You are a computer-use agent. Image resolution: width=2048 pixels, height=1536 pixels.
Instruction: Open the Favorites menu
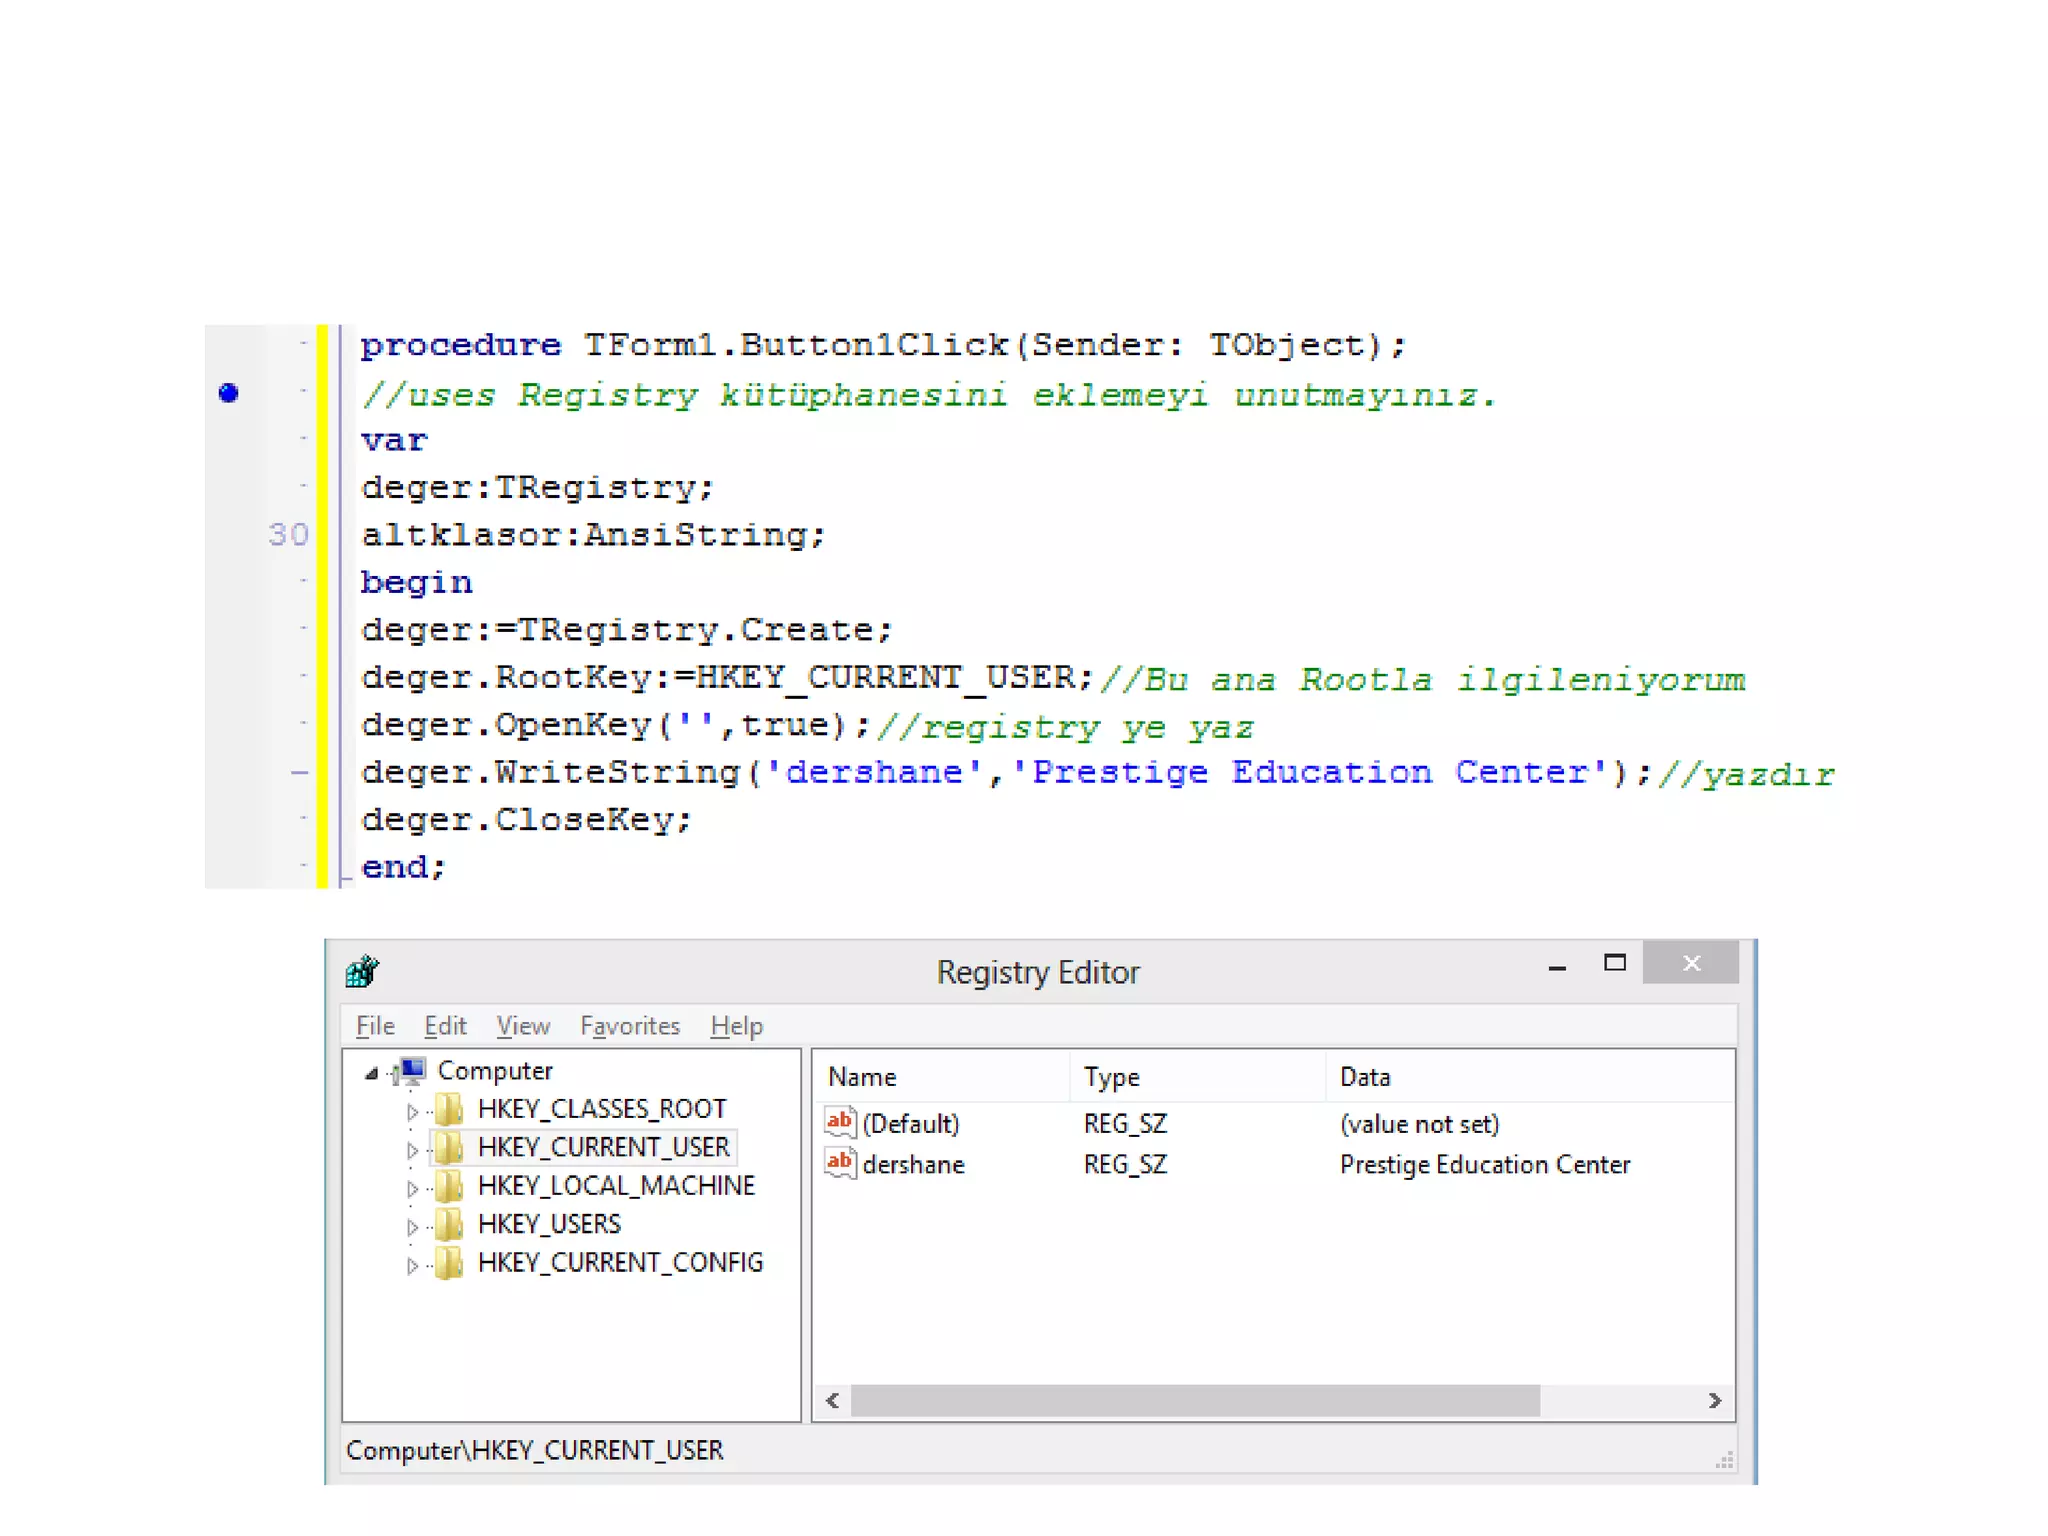[x=629, y=1026]
